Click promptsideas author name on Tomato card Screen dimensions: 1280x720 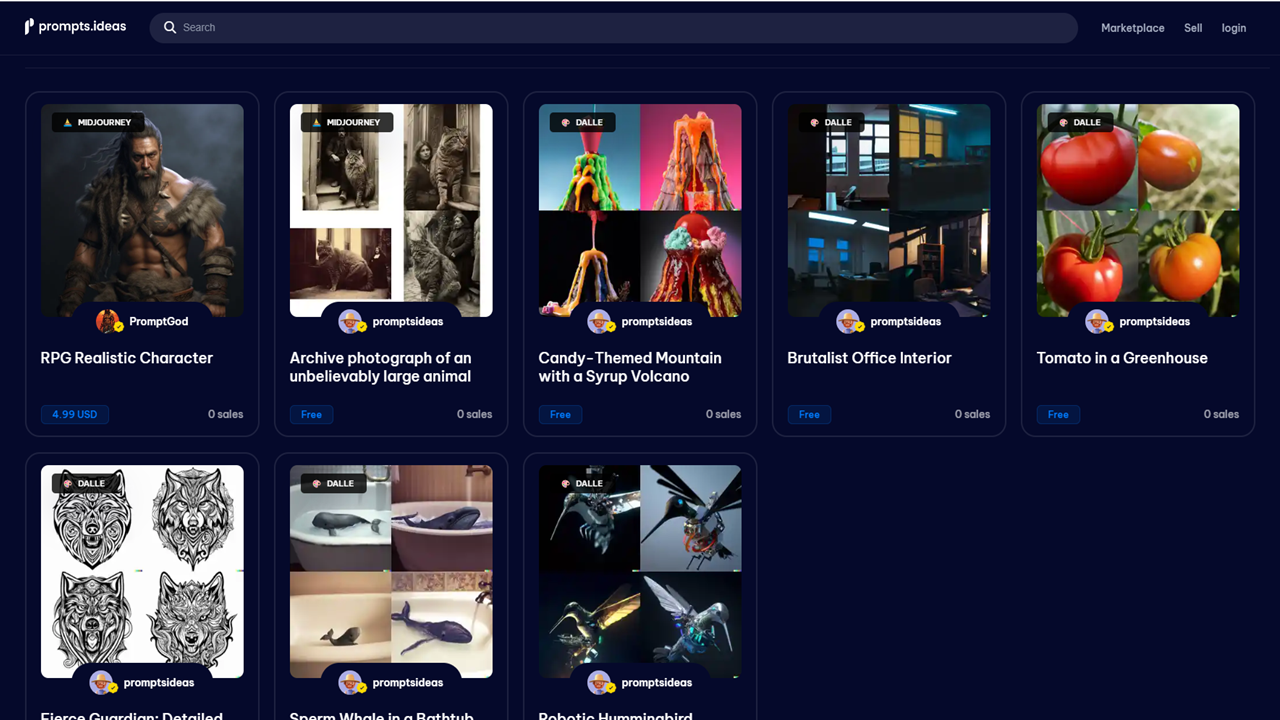(1155, 322)
